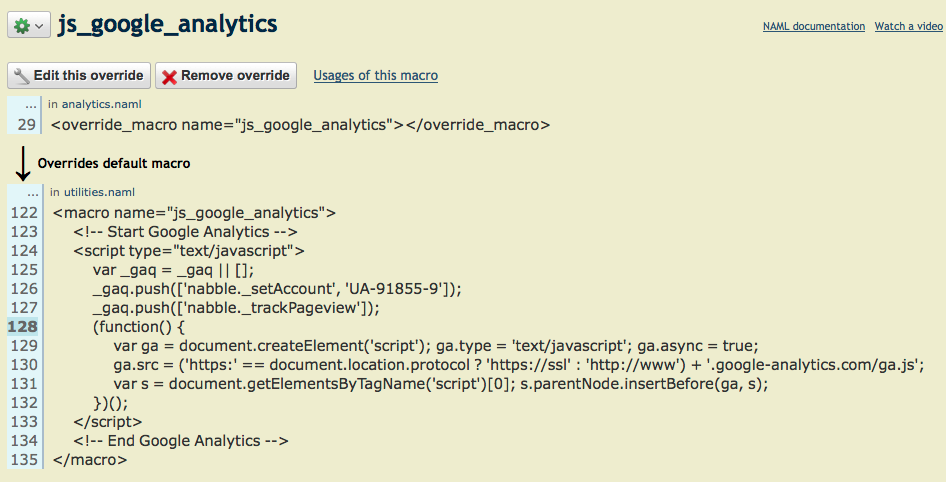Screen dimensions: 946x482
Task: Click line number 130
Action: pyautogui.click(x=23, y=365)
